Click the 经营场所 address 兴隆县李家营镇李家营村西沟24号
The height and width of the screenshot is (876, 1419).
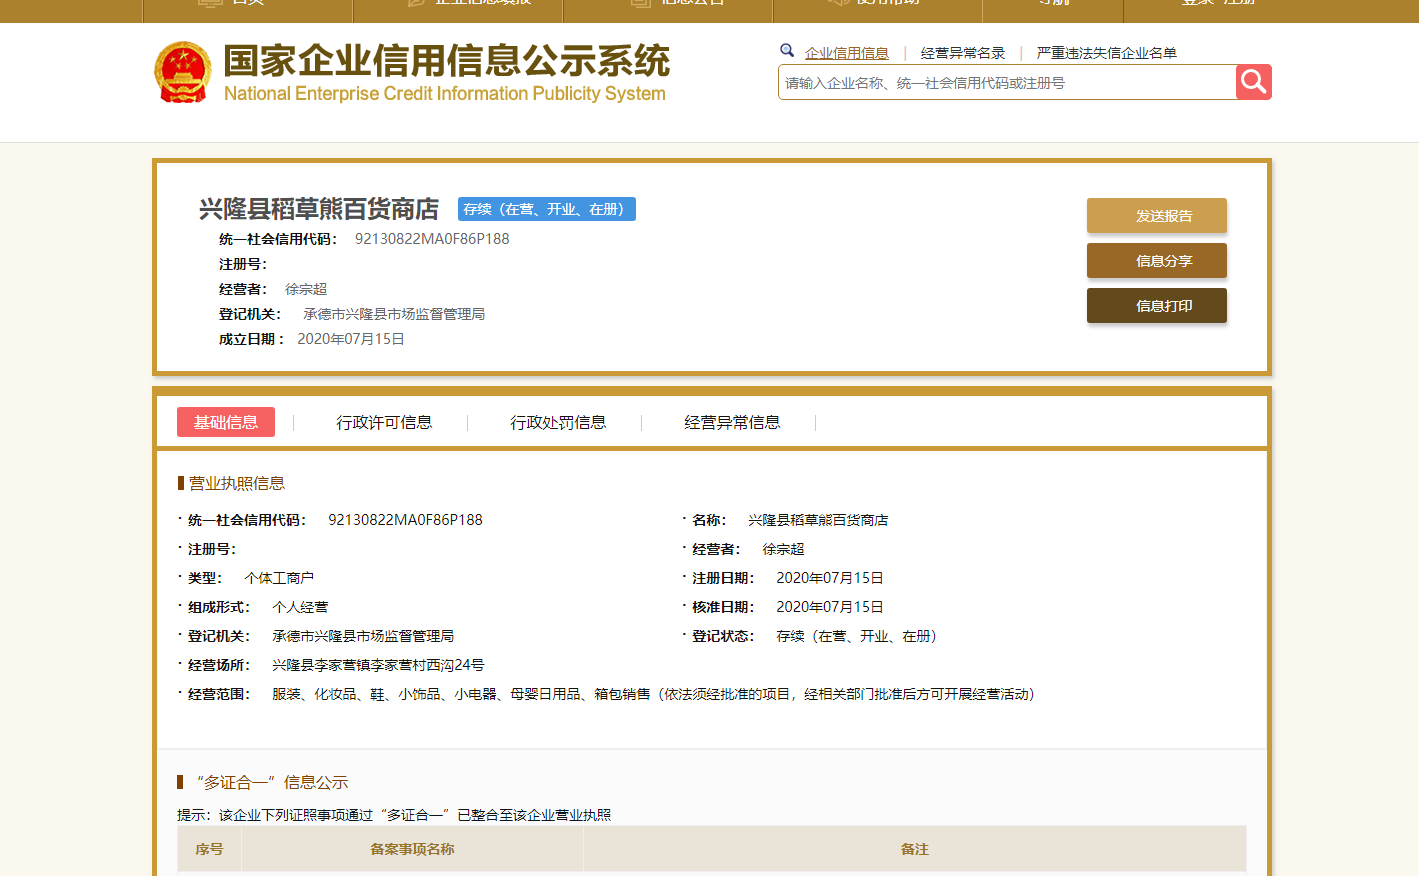coord(378,665)
